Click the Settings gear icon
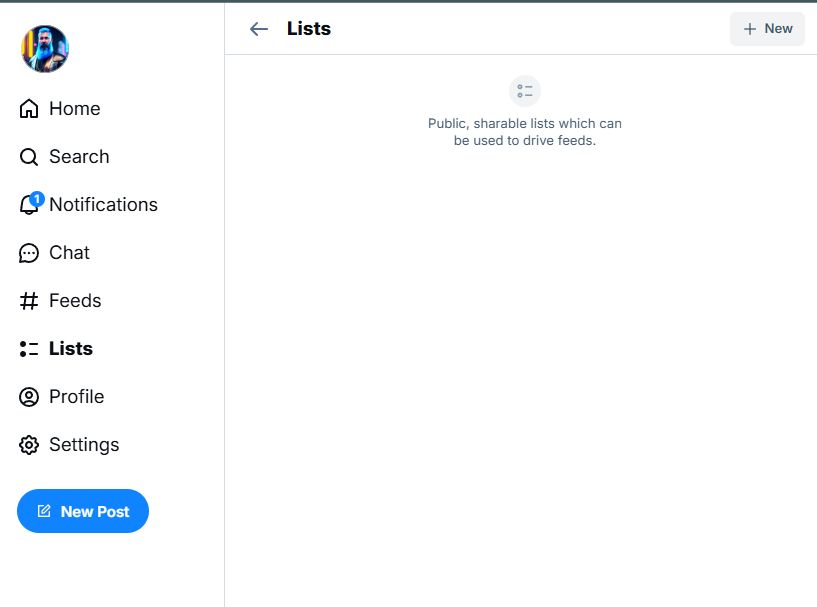Image resolution: width=817 pixels, height=607 pixels. pos(29,445)
